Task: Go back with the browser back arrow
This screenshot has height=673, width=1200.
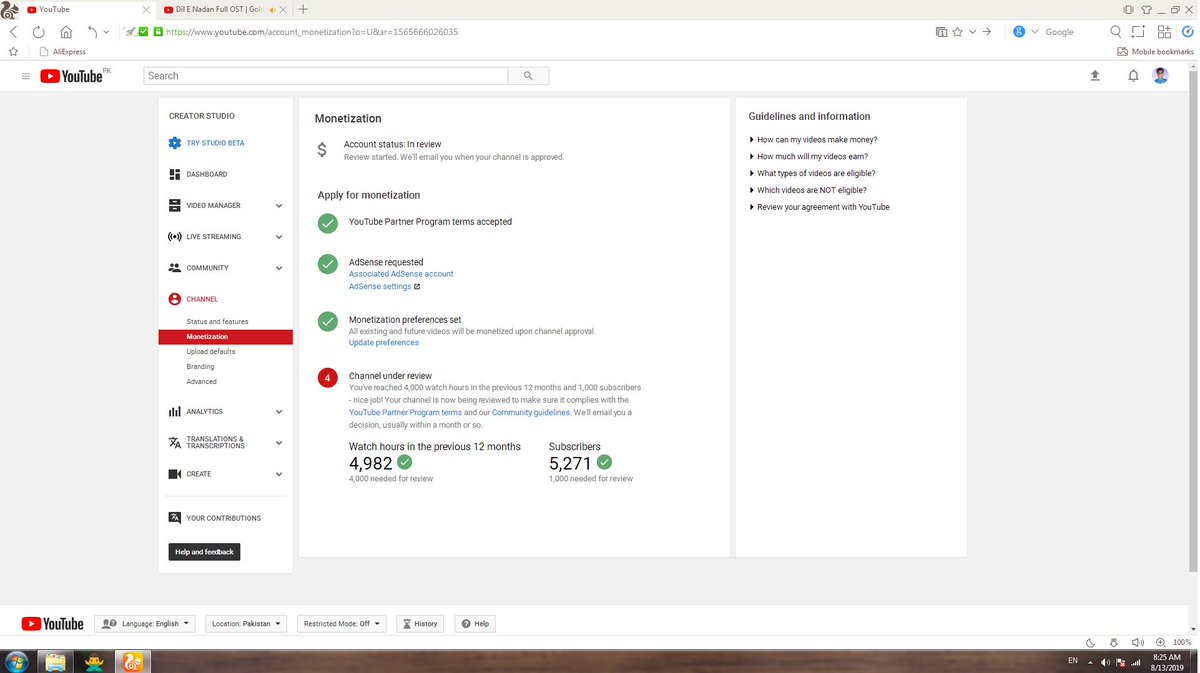Action: [13, 32]
